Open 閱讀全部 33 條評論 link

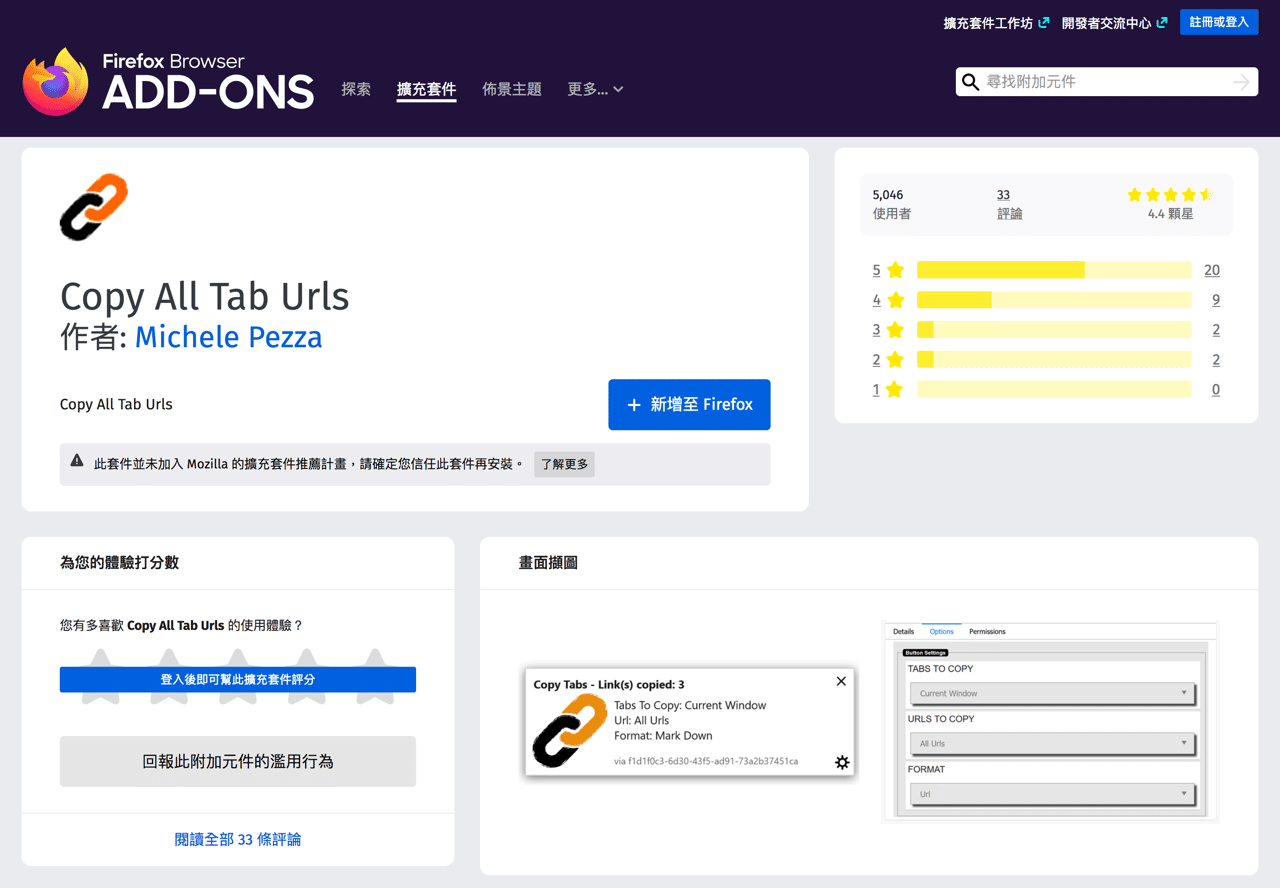[x=237, y=838]
